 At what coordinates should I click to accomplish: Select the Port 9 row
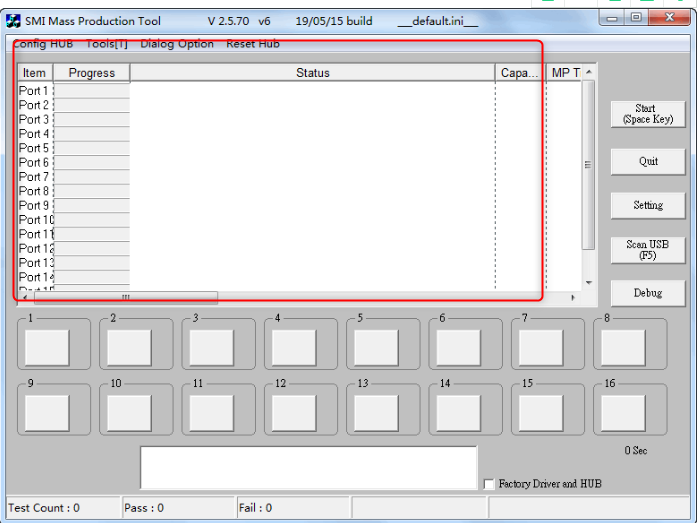click(300, 205)
